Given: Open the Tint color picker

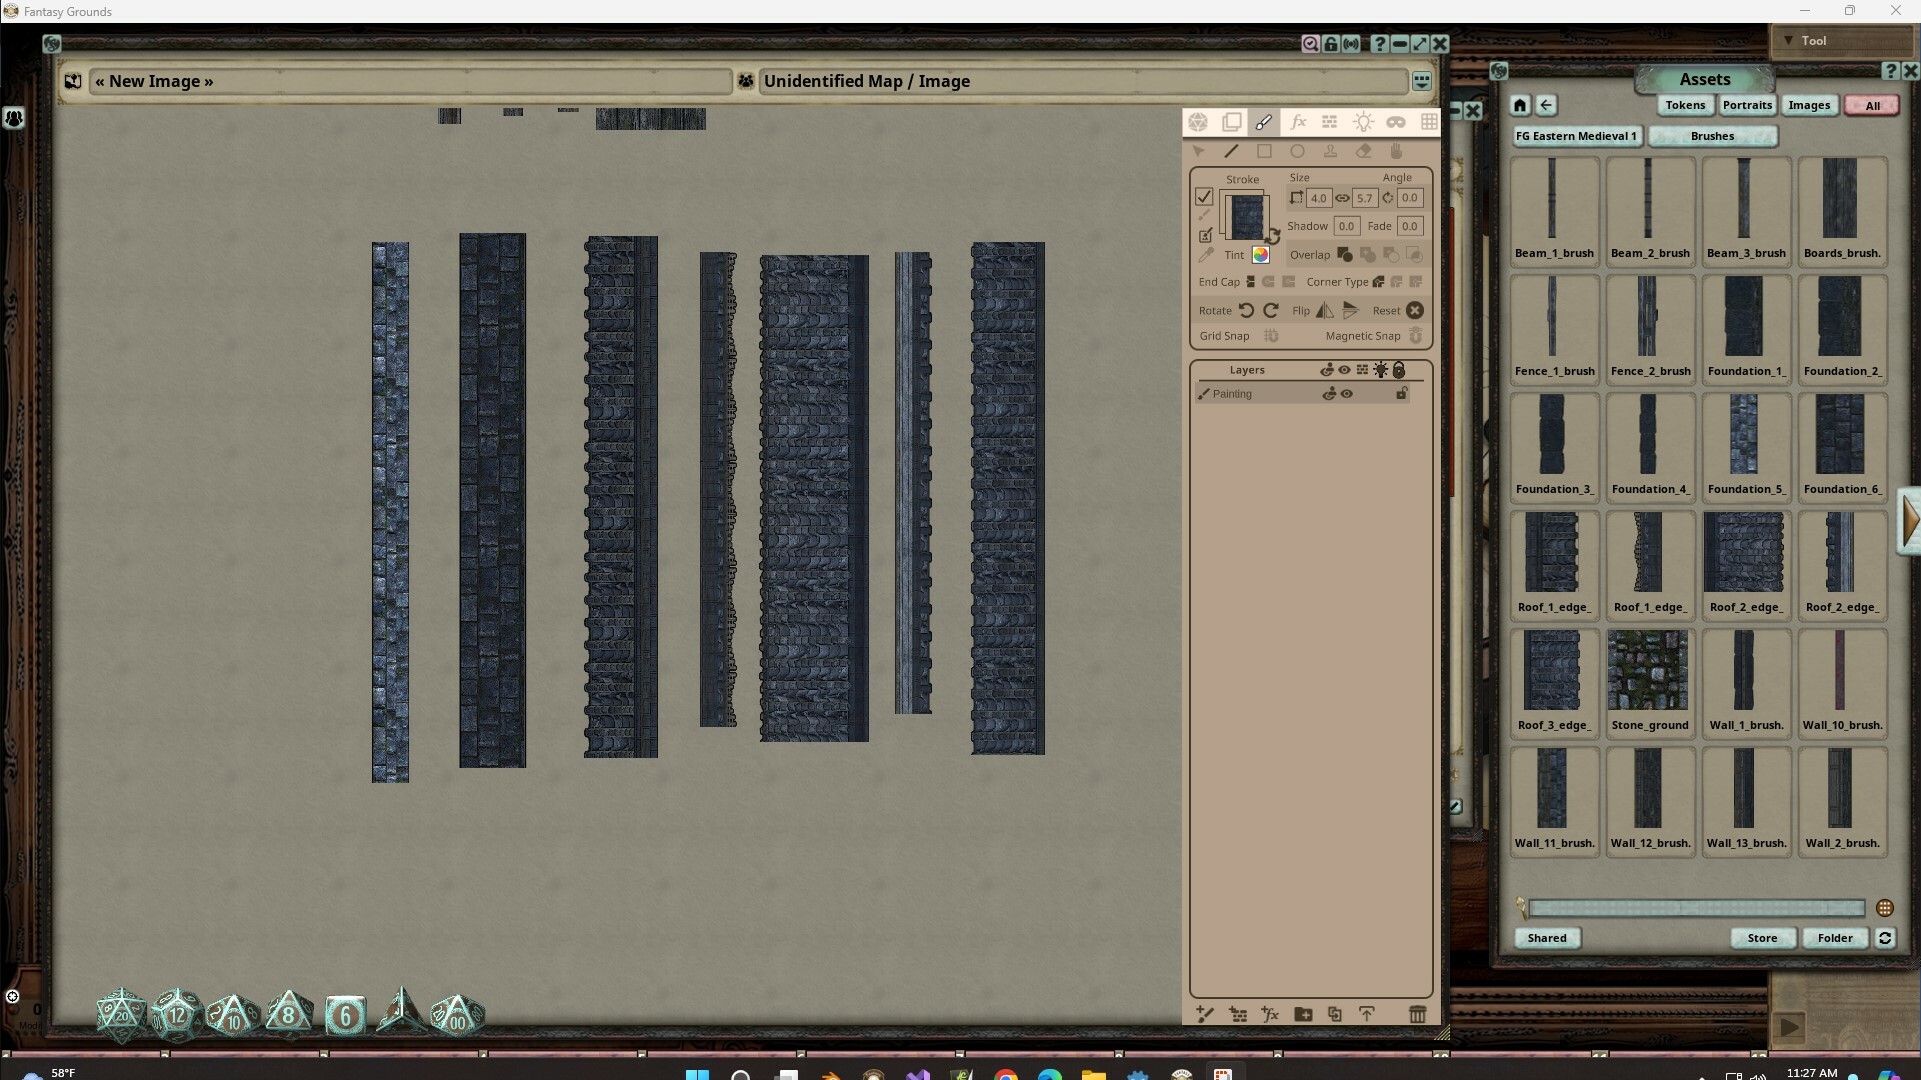Looking at the screenshot, I should tap(1261, 255).
